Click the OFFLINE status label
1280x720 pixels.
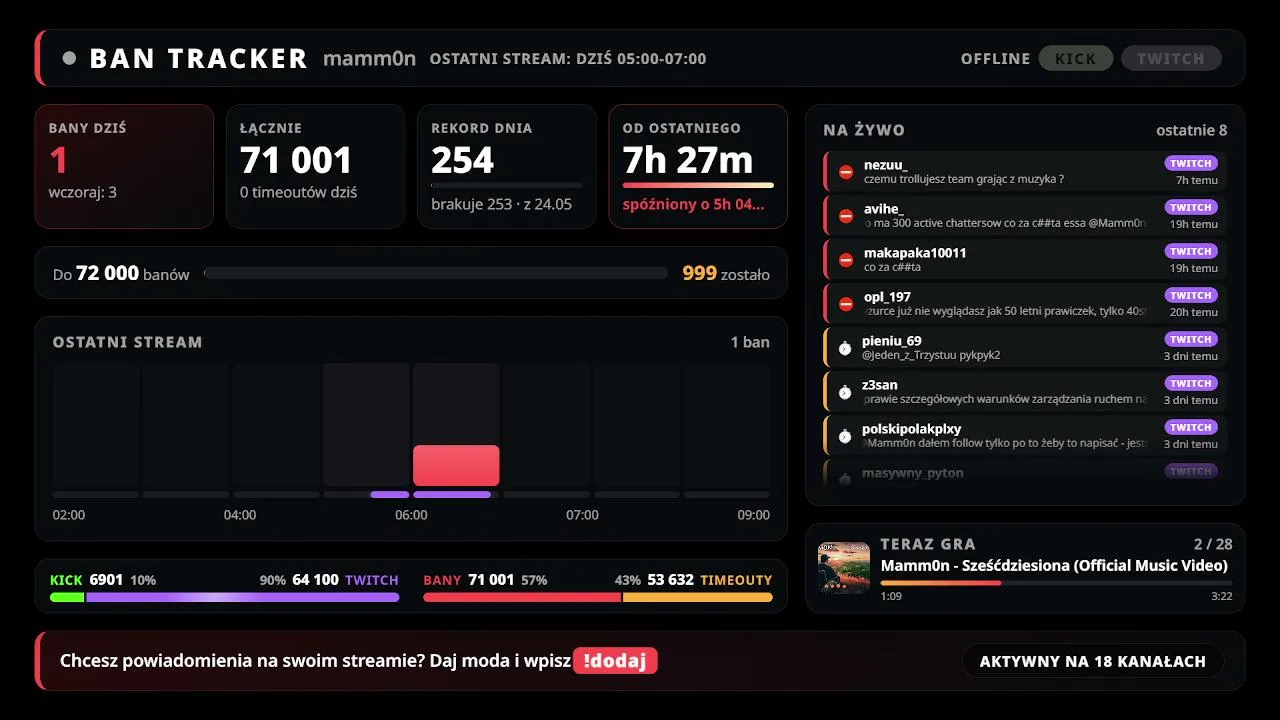[x=995, y=59]
